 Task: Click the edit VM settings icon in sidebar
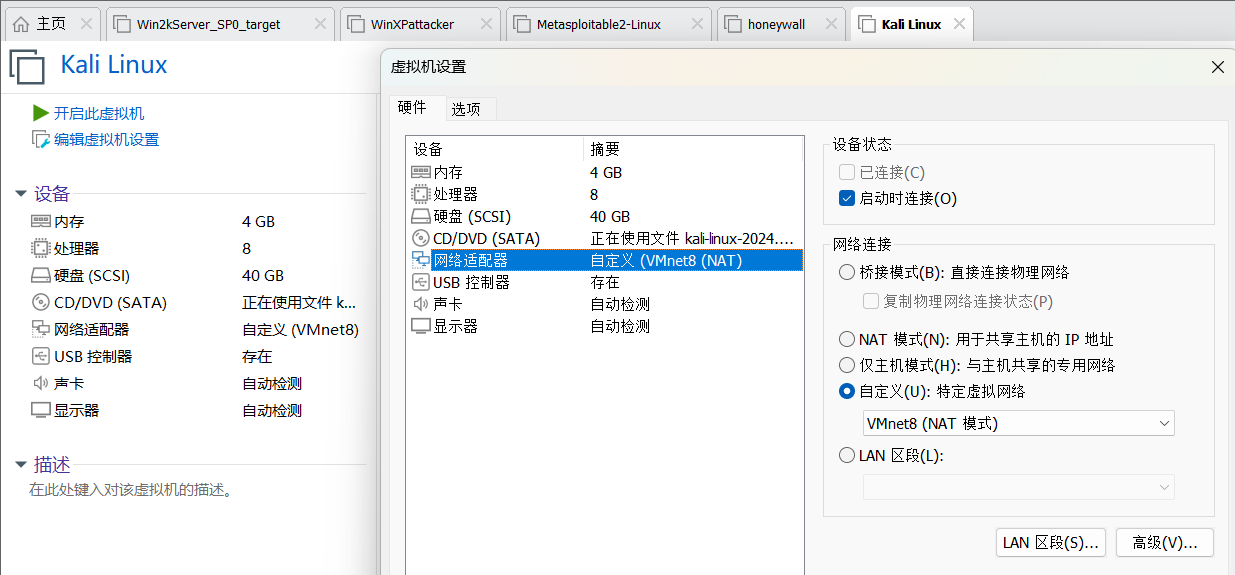click(40, 140)
